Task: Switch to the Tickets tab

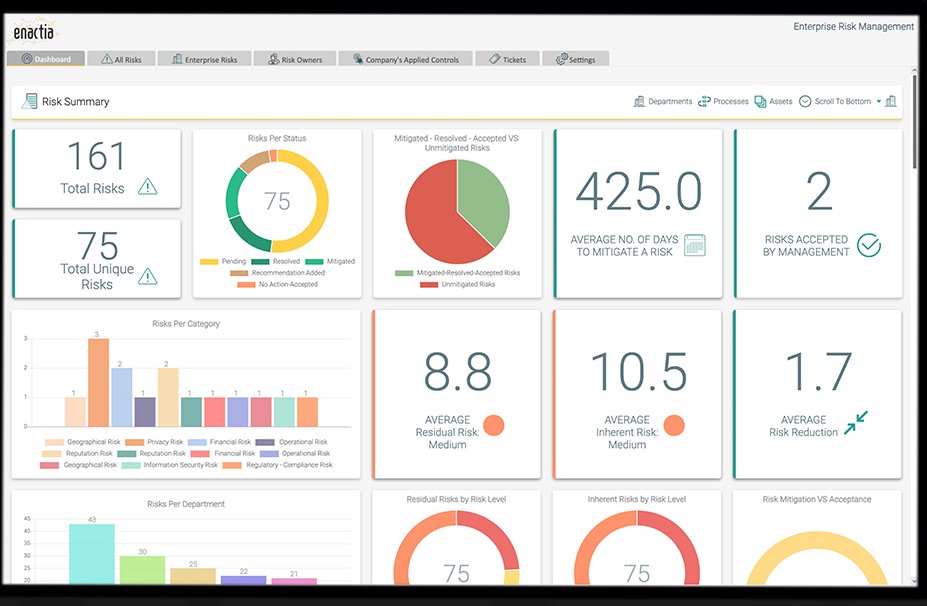Action: pos(508,59)
